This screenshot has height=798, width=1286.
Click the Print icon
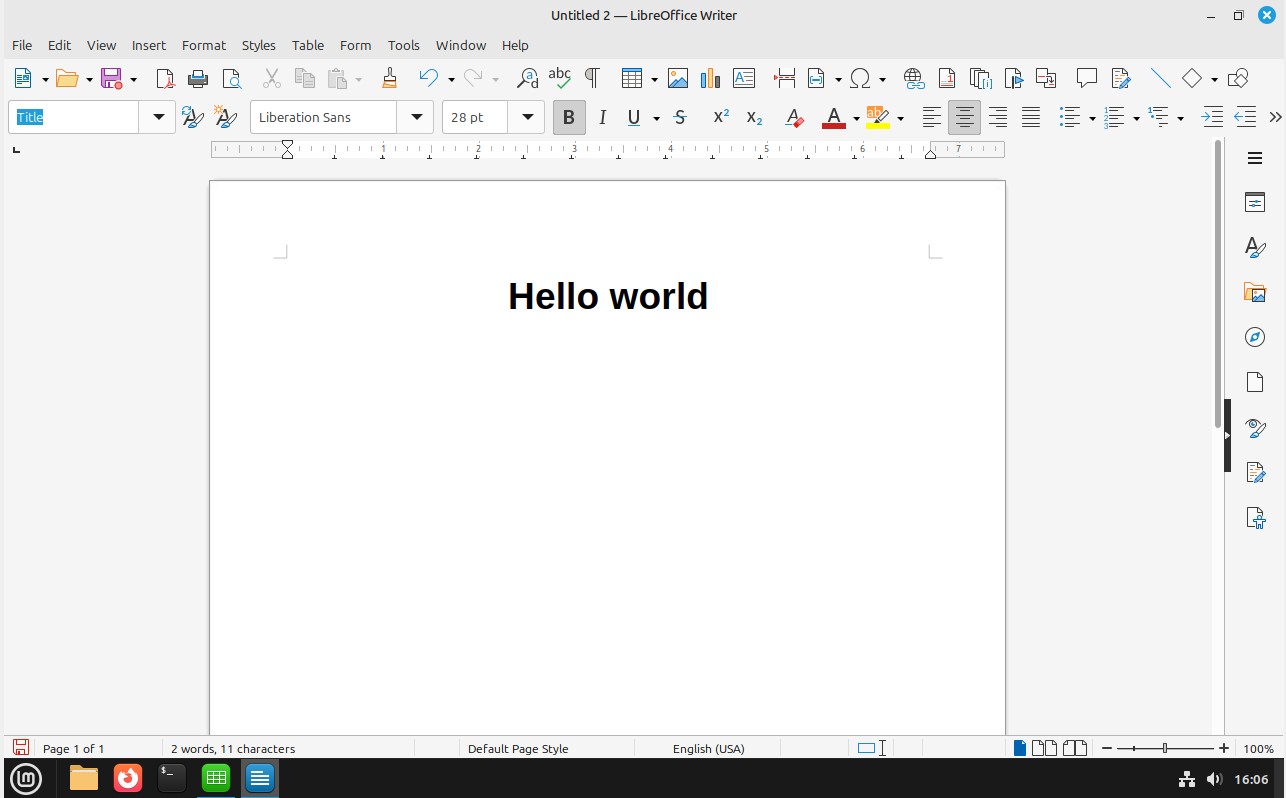(198, 78)
